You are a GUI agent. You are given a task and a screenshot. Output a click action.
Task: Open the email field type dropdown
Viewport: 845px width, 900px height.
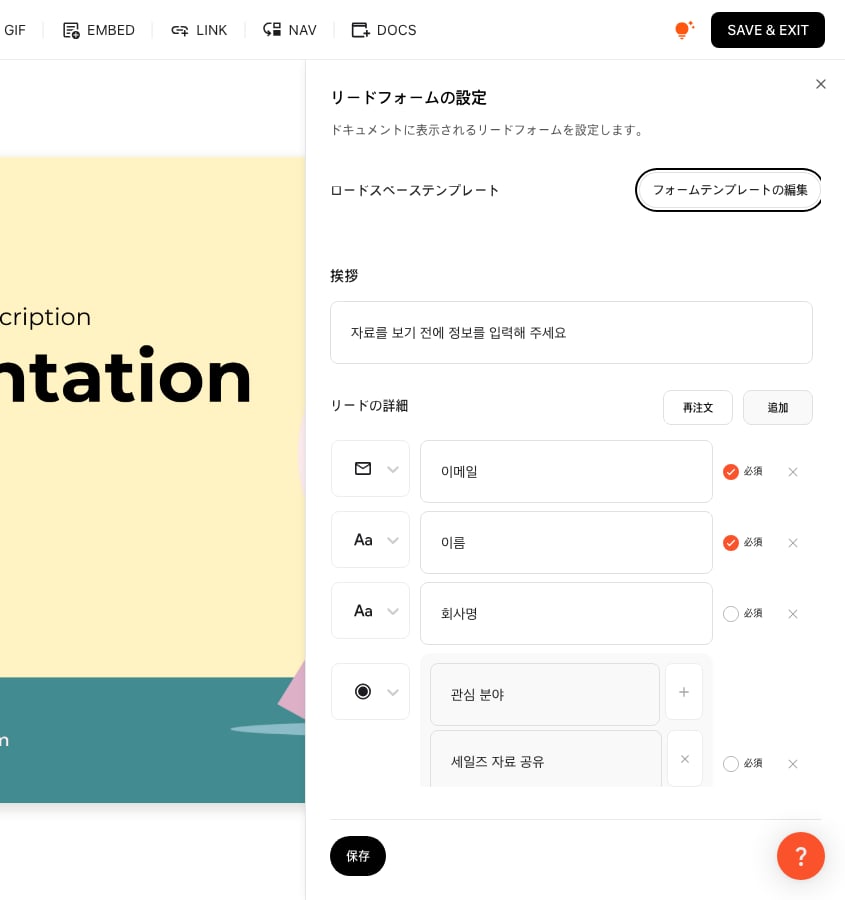pos(370,469)
